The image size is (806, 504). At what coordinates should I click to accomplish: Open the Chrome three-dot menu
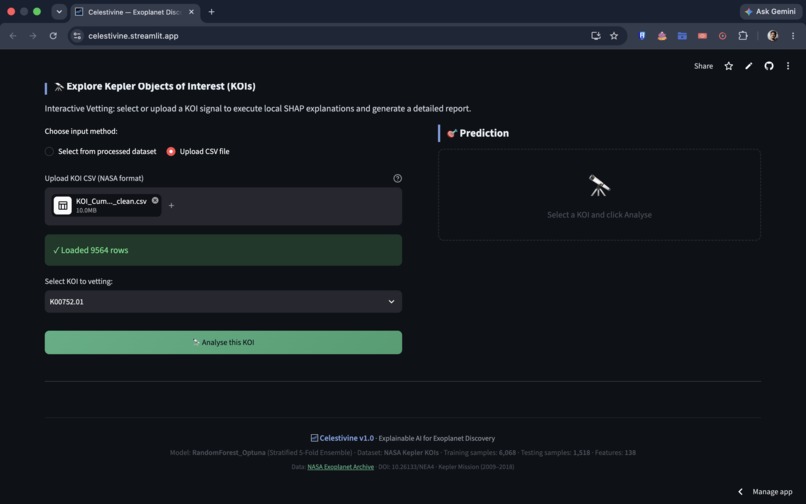(x=793, y=36)
